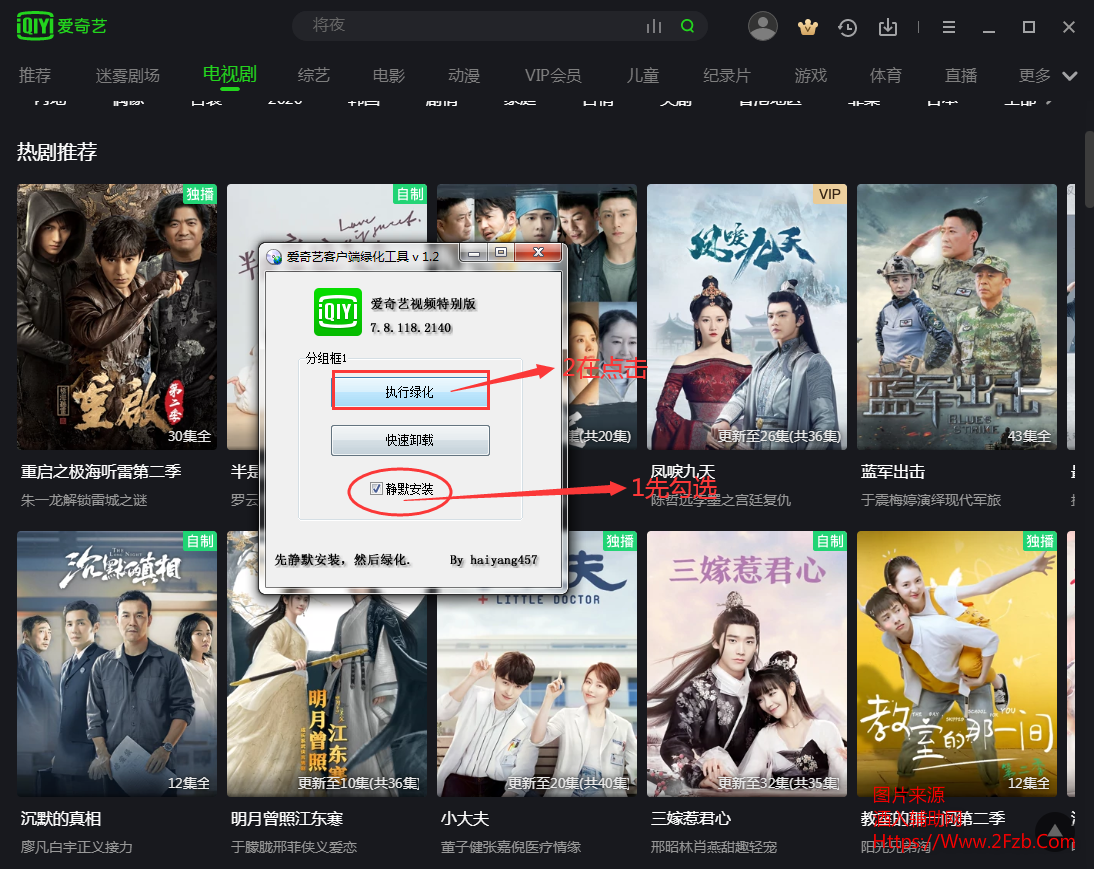Viewport: 1094px width, 869px height.
Task: Click the scroll-to-top arrow button
Action: tap(1053, 828)
